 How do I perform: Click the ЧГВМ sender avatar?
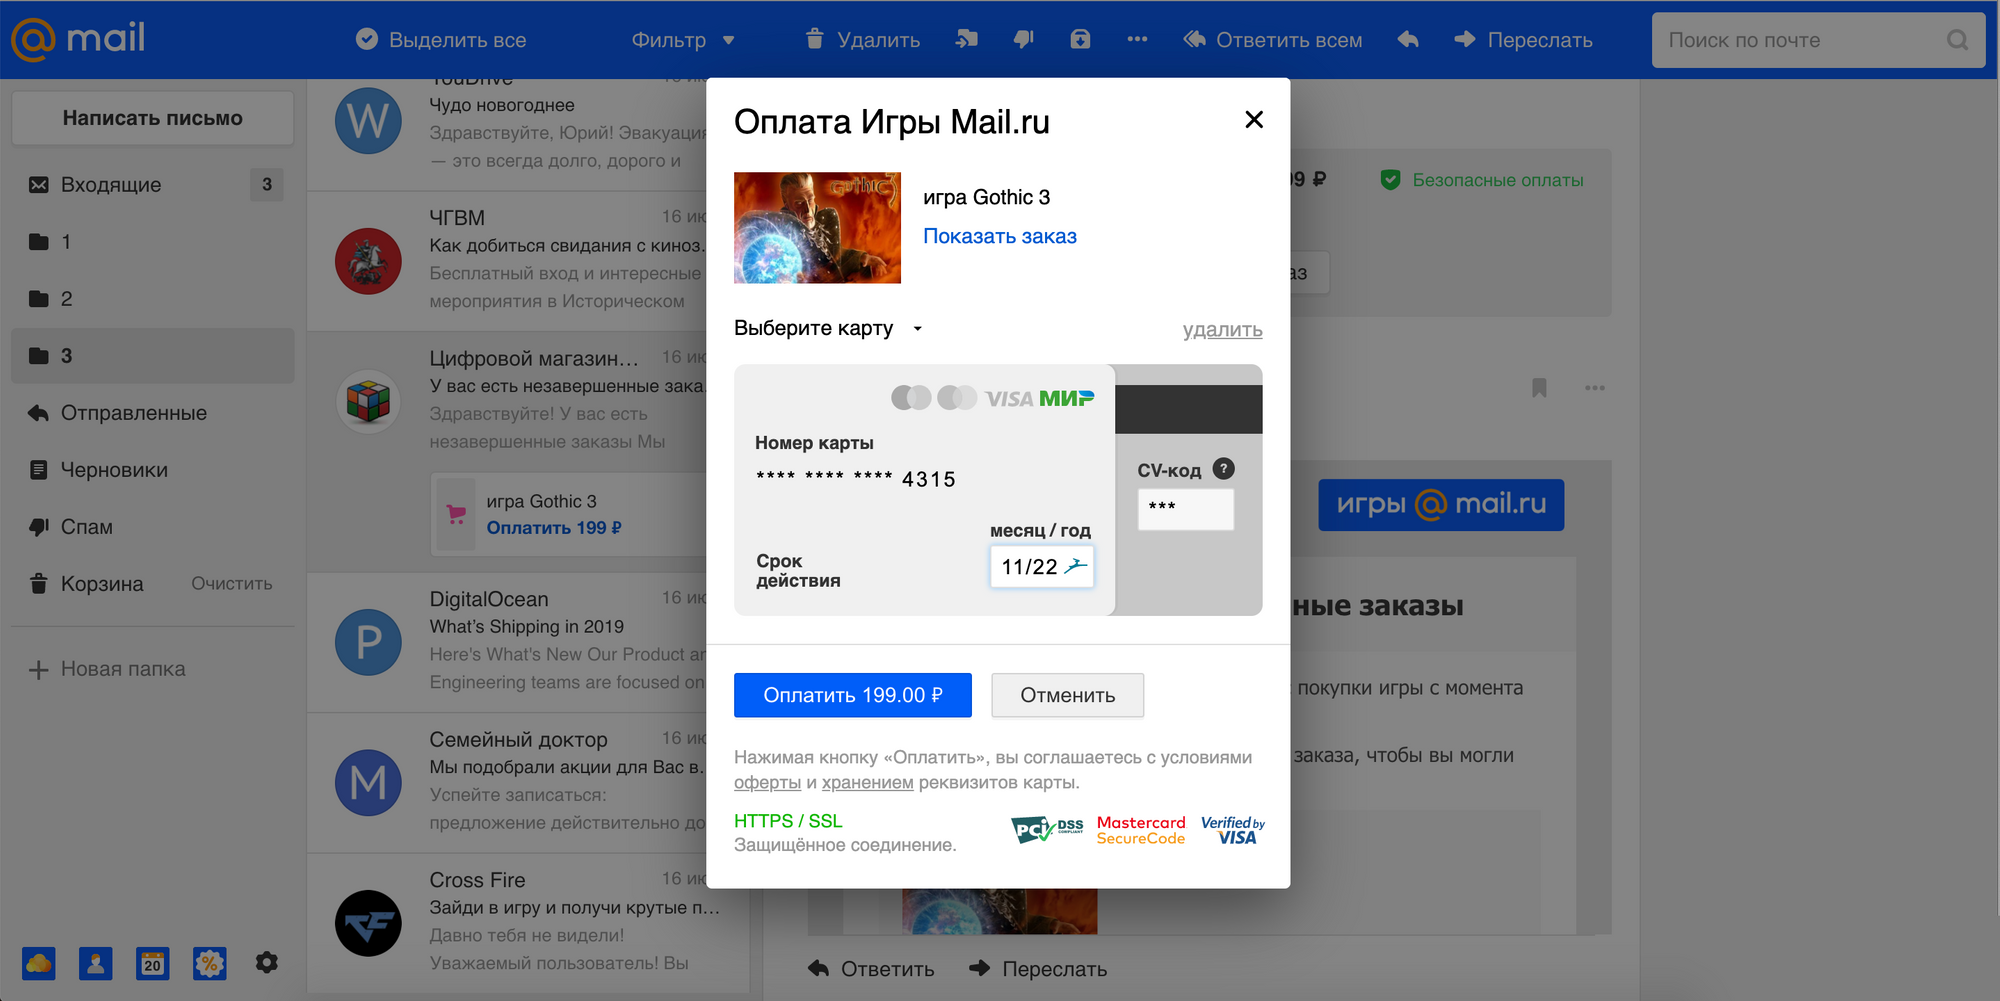(x=368, y=261)
